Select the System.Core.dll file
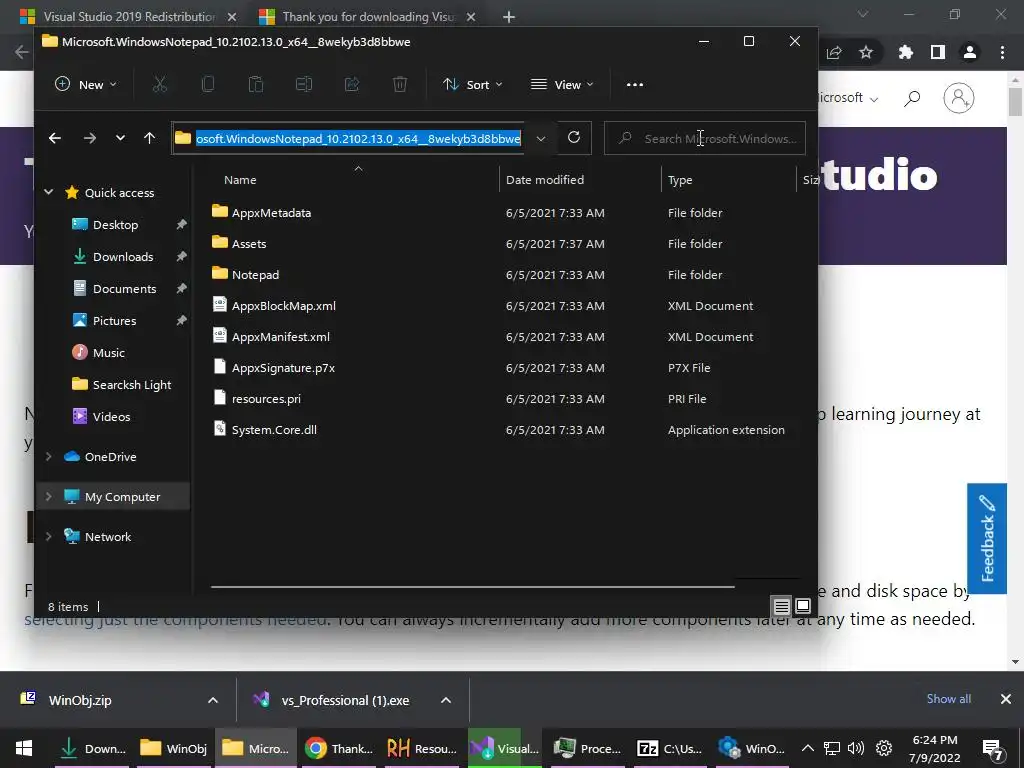This screenshot has width=1024, height=768. click(274, 430)
